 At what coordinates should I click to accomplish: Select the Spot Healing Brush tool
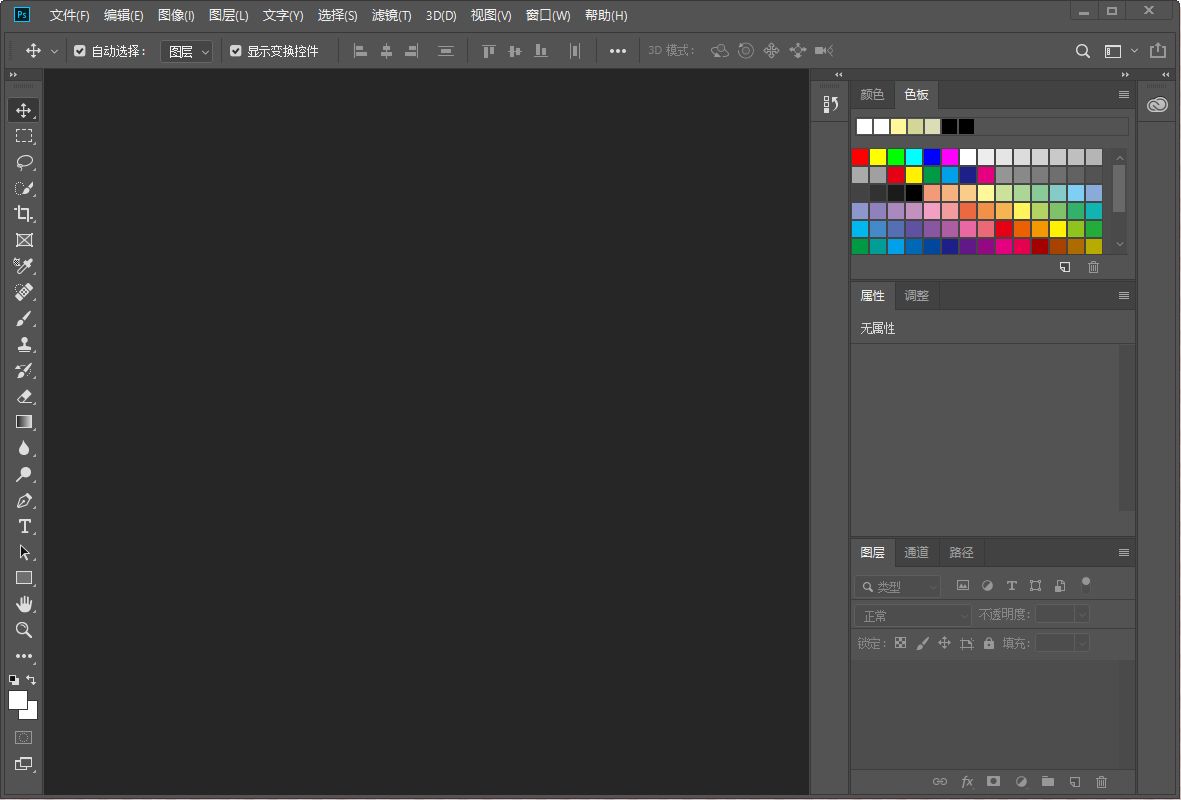24,292
